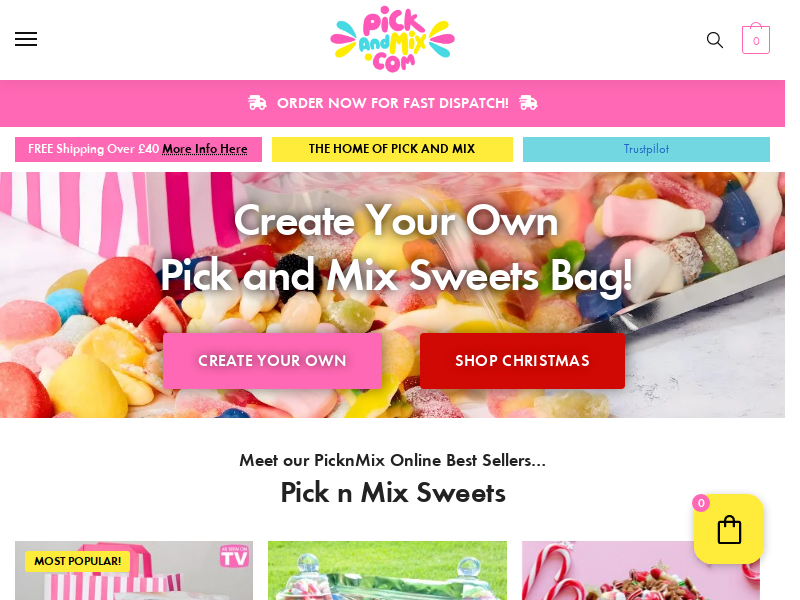
Task: Click the Pick n Mix Sweets heading
Action: 393,493
